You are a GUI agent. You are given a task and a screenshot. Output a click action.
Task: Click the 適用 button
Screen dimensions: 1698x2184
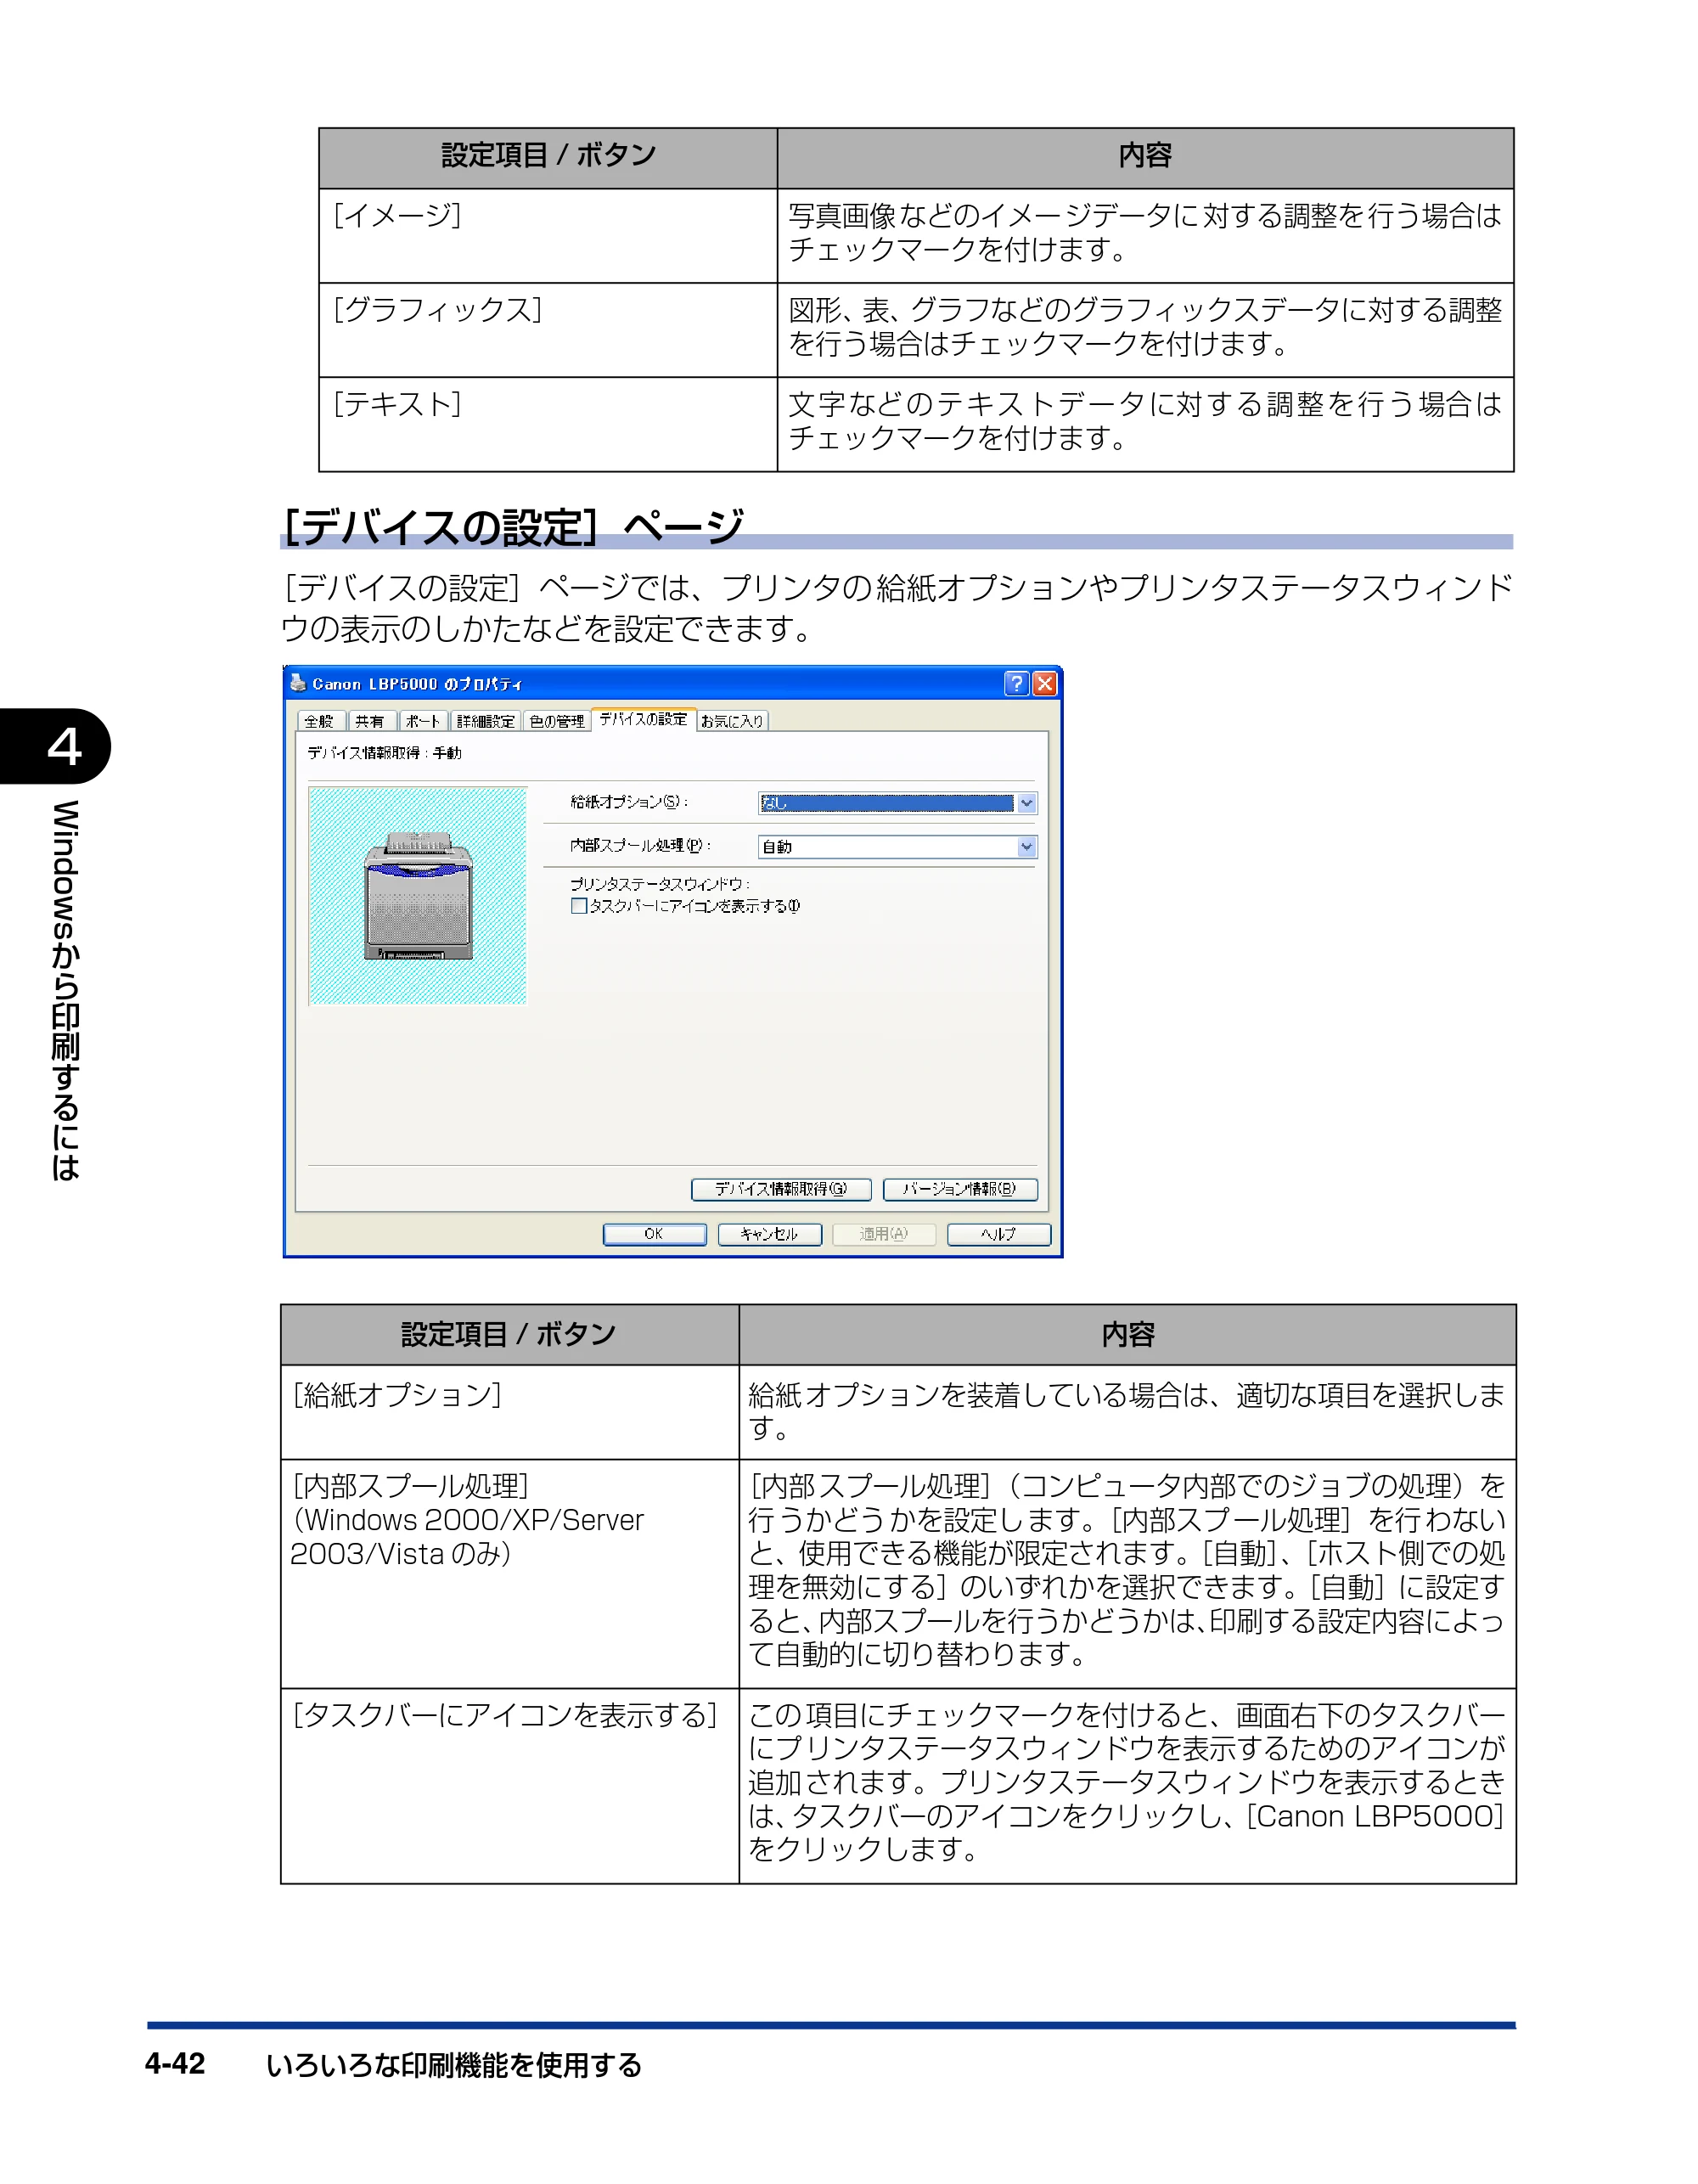884,1234
